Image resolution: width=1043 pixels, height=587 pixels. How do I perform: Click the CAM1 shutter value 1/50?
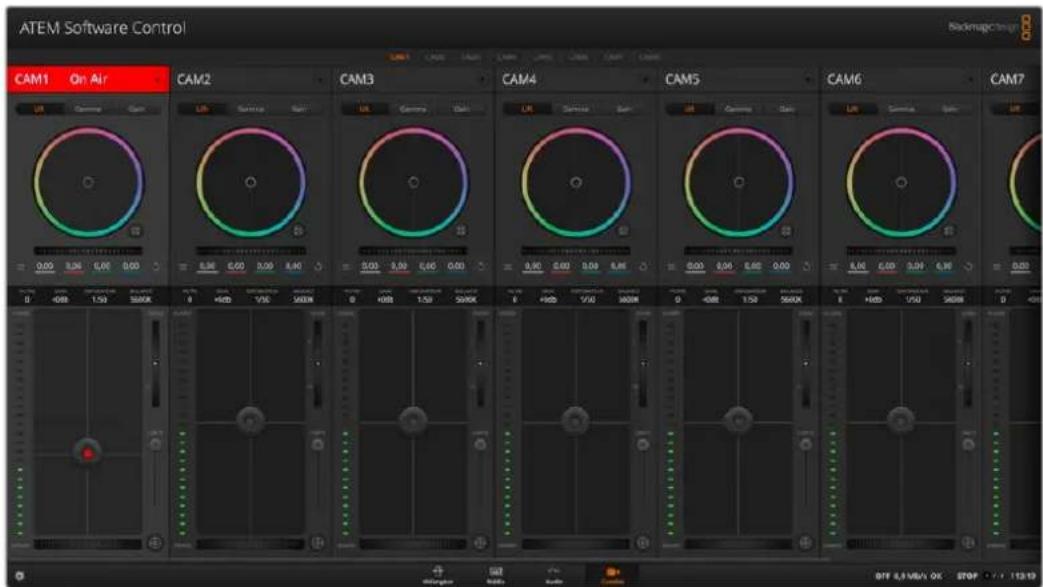[x=99, y=299]
